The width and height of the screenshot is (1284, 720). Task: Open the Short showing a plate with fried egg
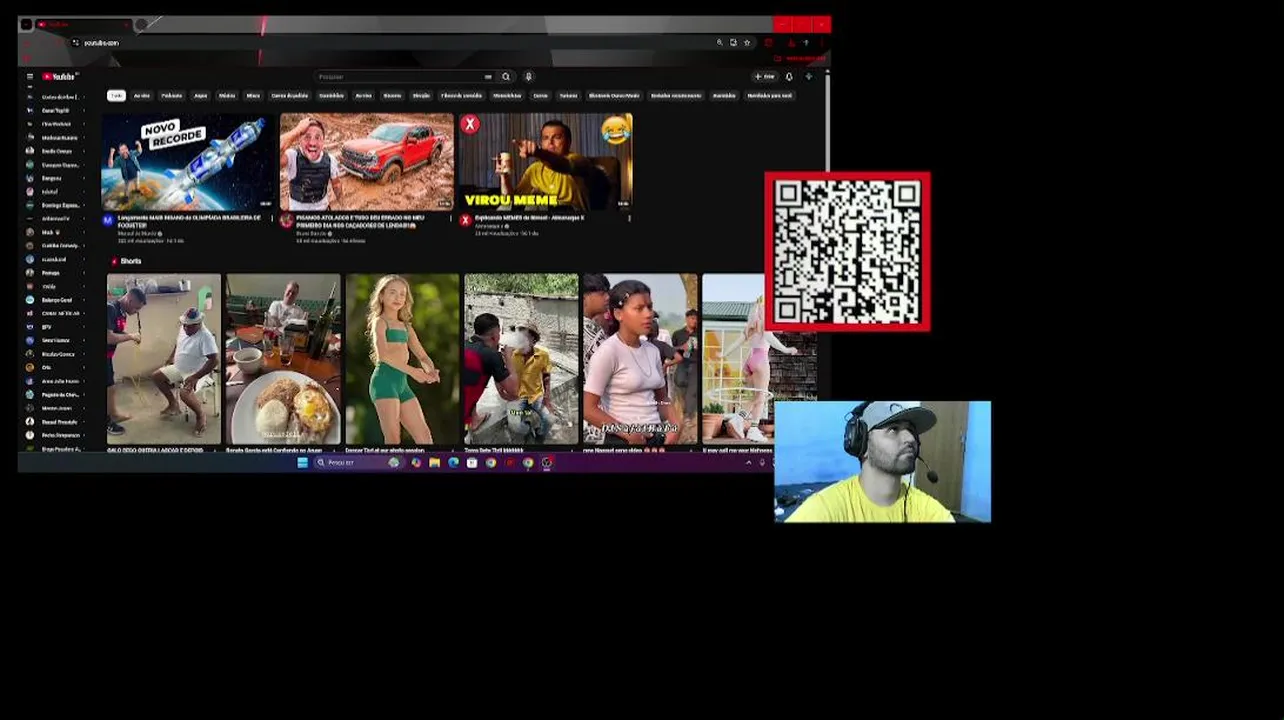(x=283, y=359)
